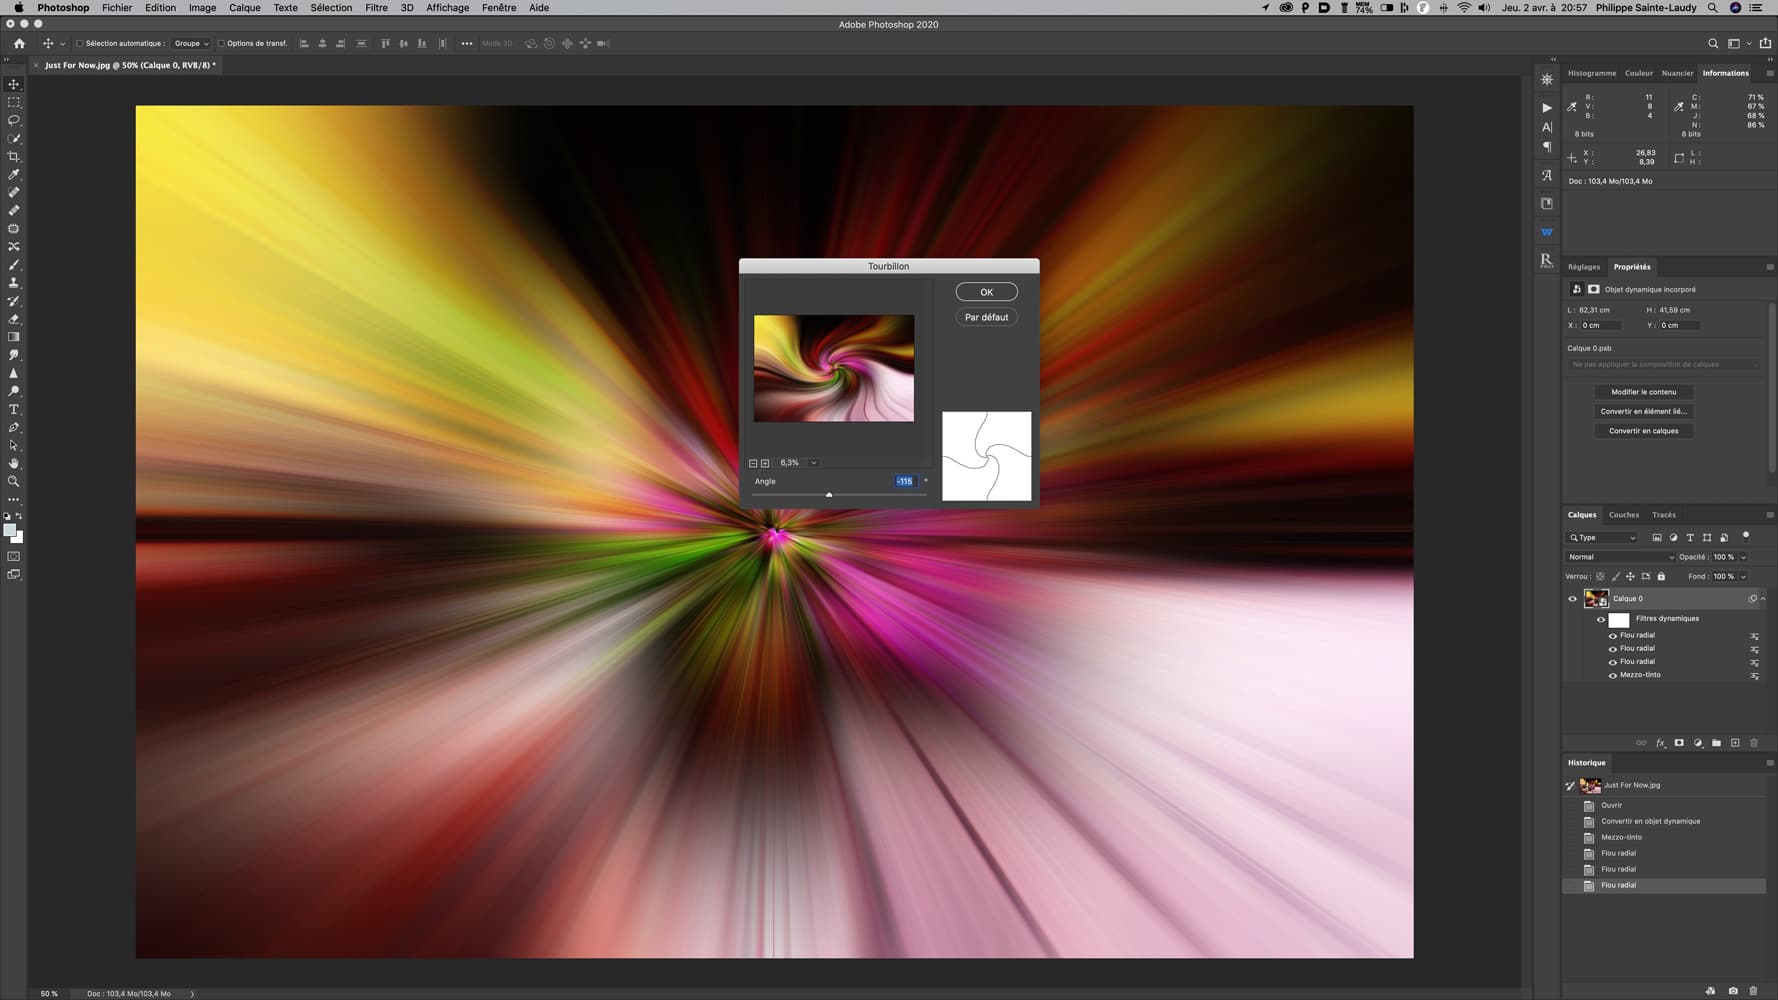Screen dimensions: 1778x1000
Task: Click OK in the Tourbillon dialog
Action: pos(986,292)
